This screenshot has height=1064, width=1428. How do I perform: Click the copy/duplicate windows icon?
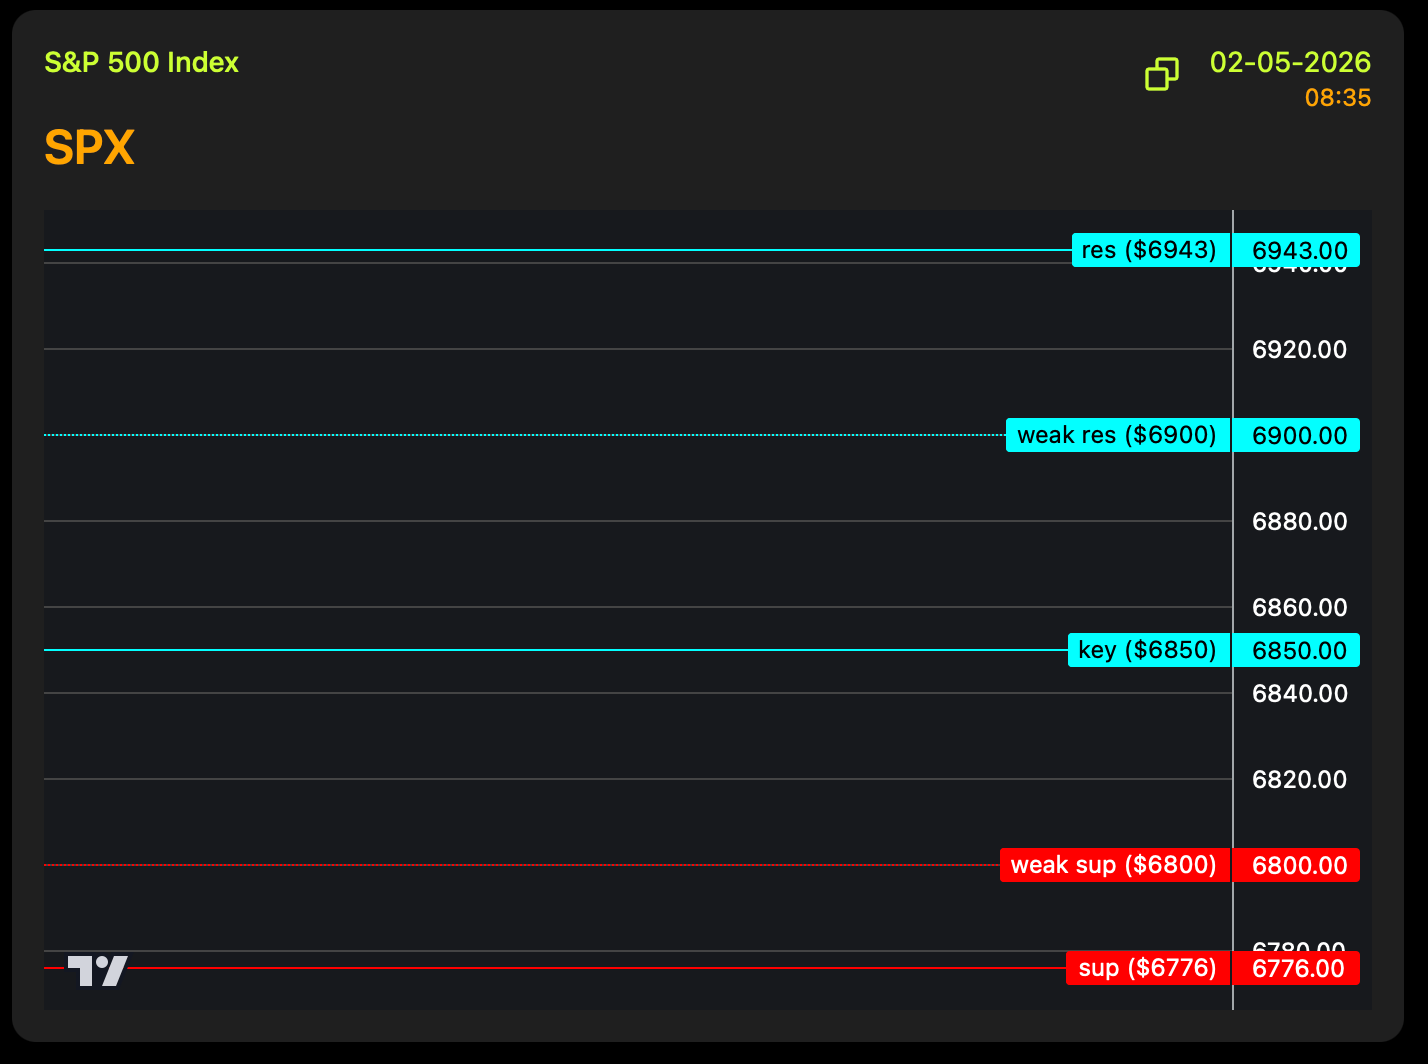1161,74
